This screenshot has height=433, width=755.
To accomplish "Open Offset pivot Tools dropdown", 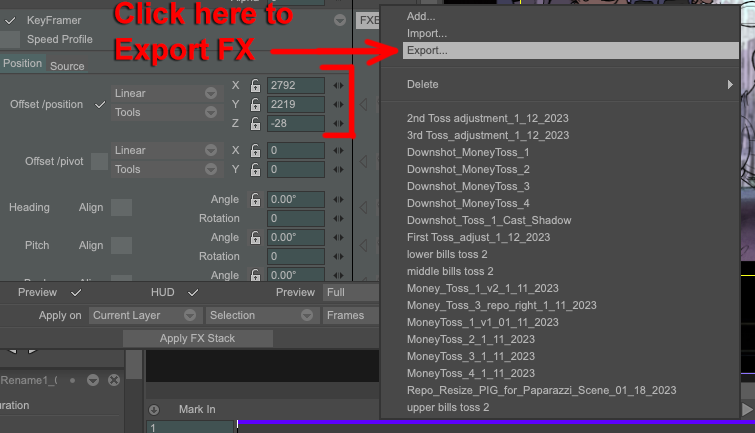I will [167, 170].
